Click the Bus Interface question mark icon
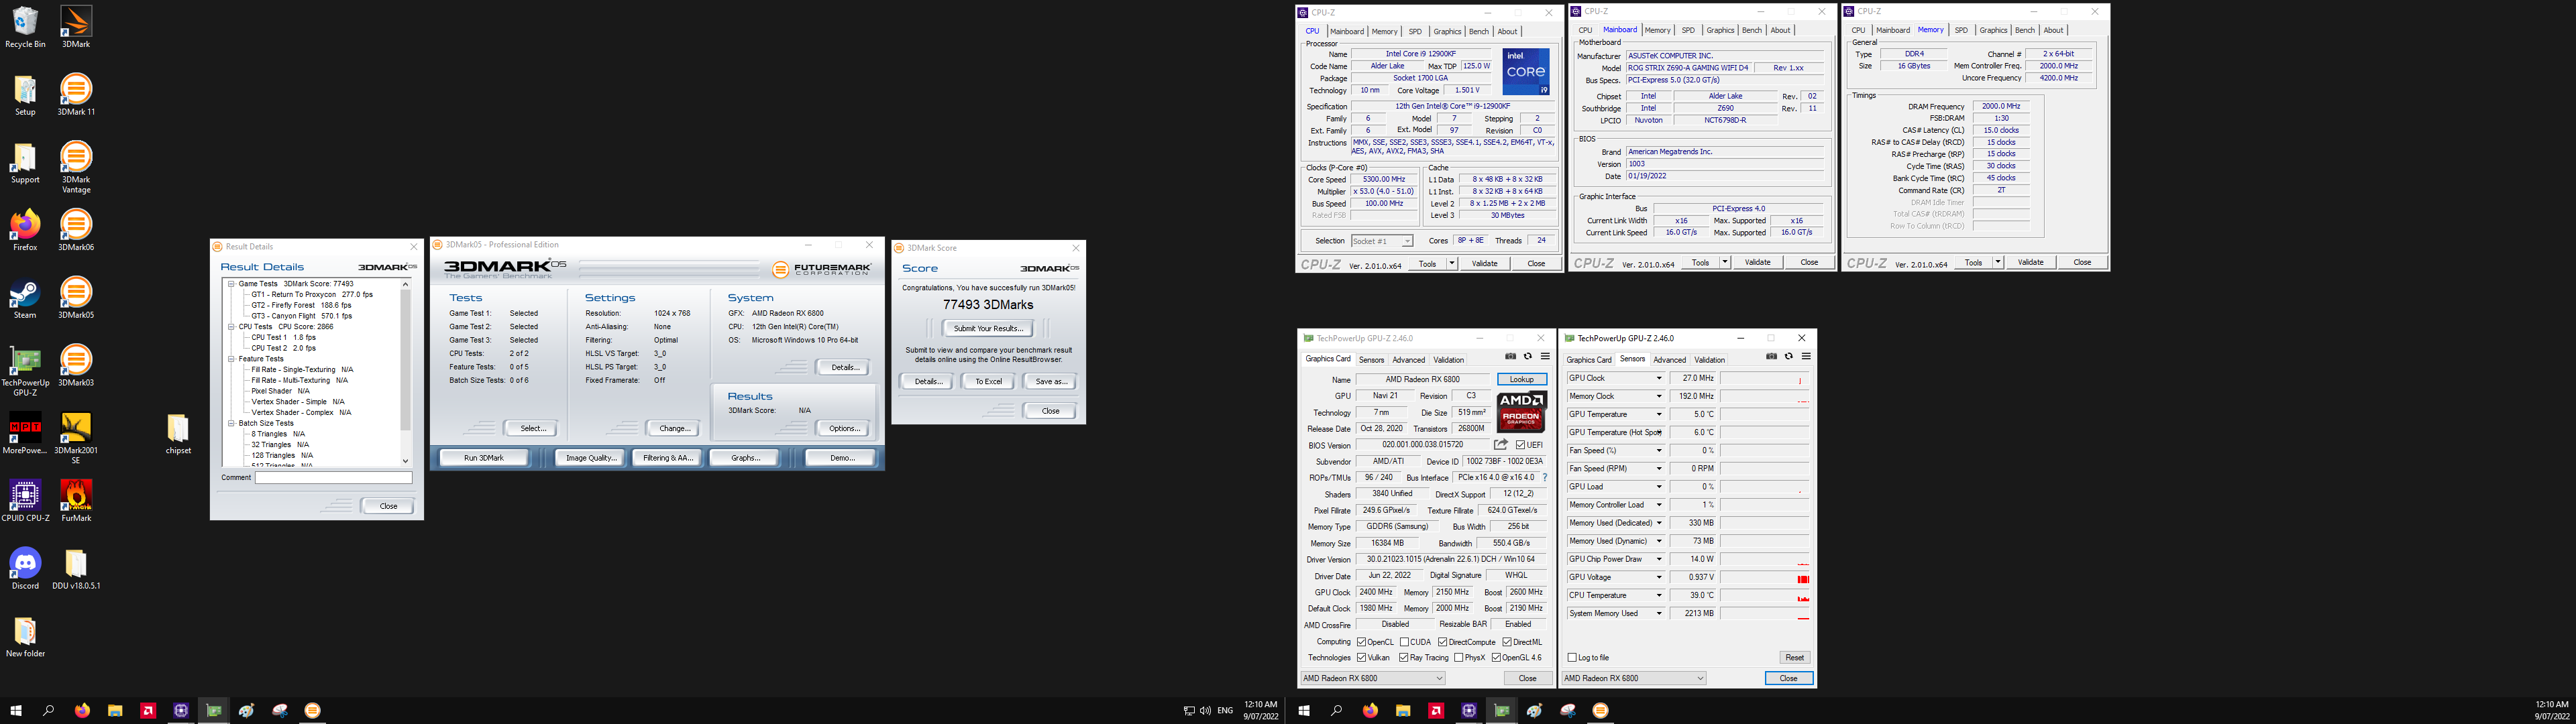The width and height of the screenshot is (2576, 724). [1544, 477]
